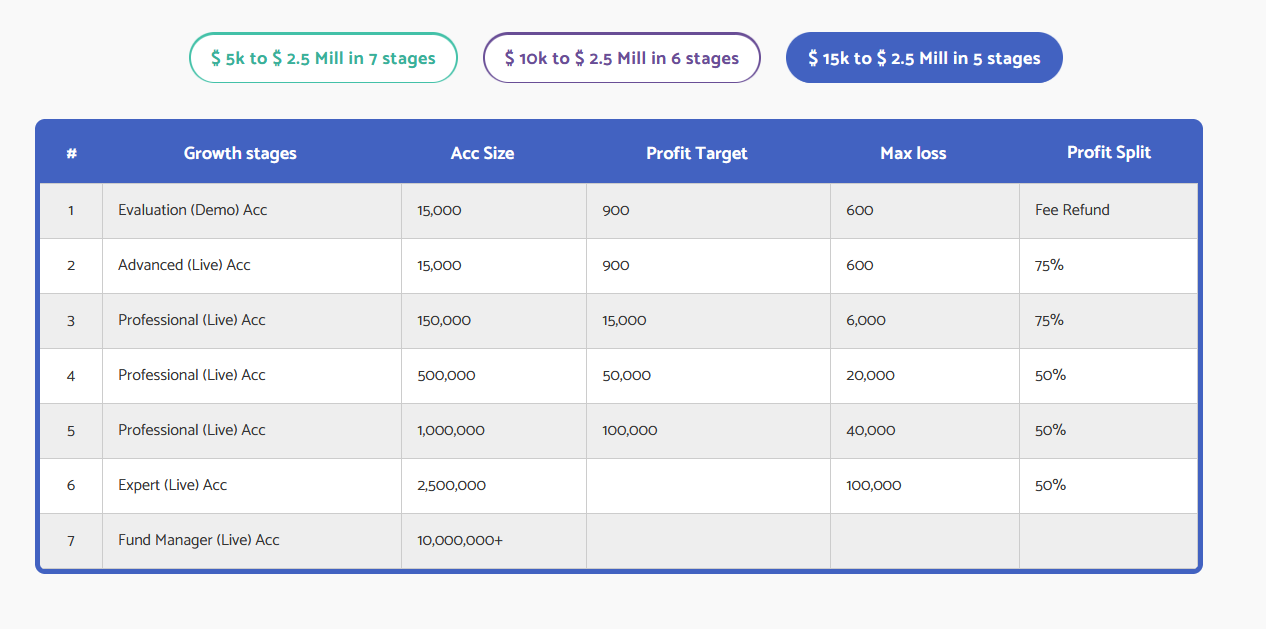The height and width of the screenshot is (629, 1266).
Task: Select the Advanced (Live) Acc cell
Action: pos(184,265)
